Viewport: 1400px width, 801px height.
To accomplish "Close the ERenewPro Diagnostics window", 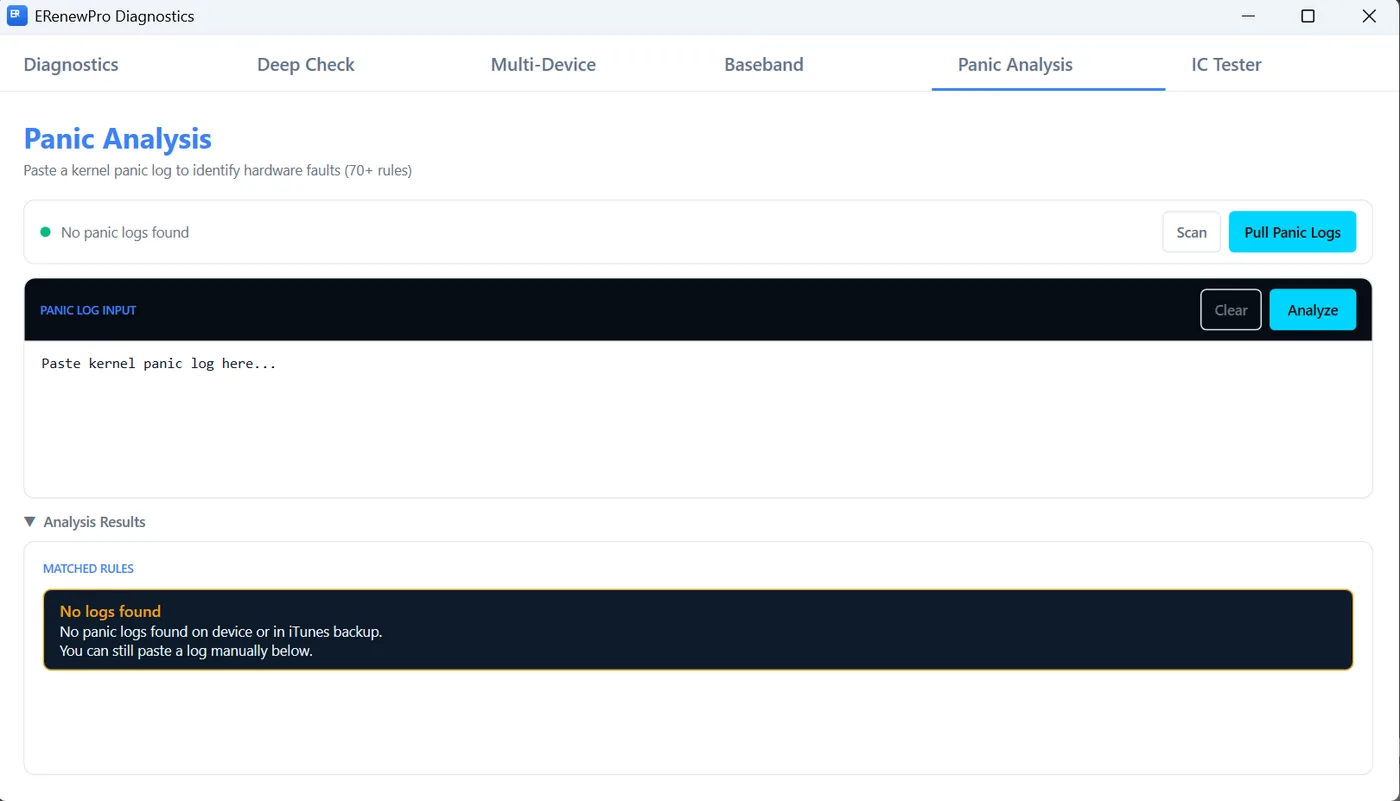I will coord(1369,16).
